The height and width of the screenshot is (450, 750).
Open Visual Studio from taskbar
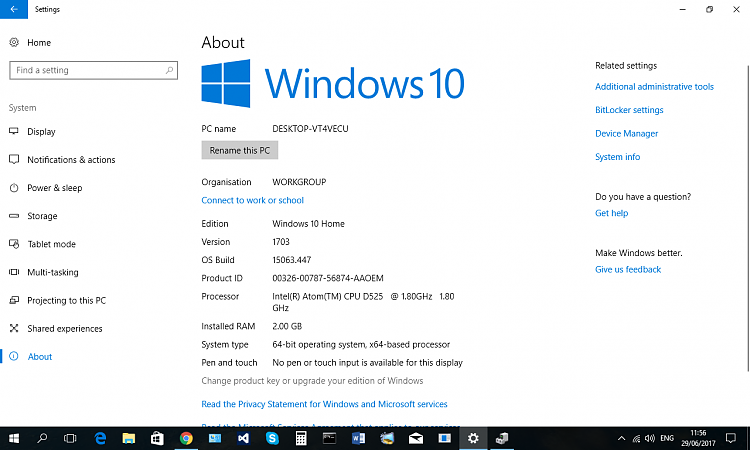coord(243,438)
